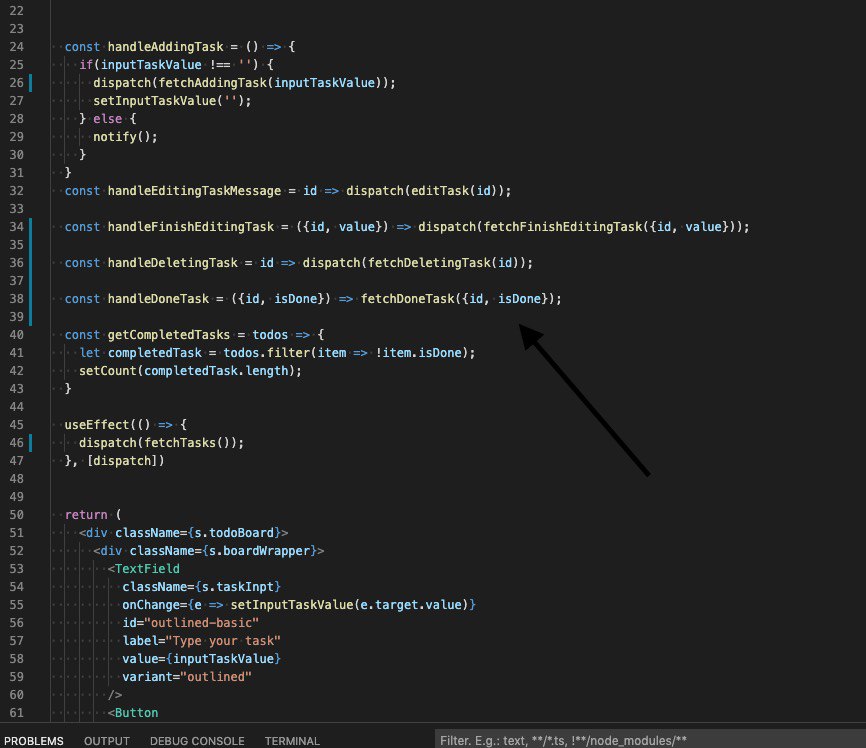
Task: Click the handleDeletingTask constant name
Action: click(x=172, y=263)
